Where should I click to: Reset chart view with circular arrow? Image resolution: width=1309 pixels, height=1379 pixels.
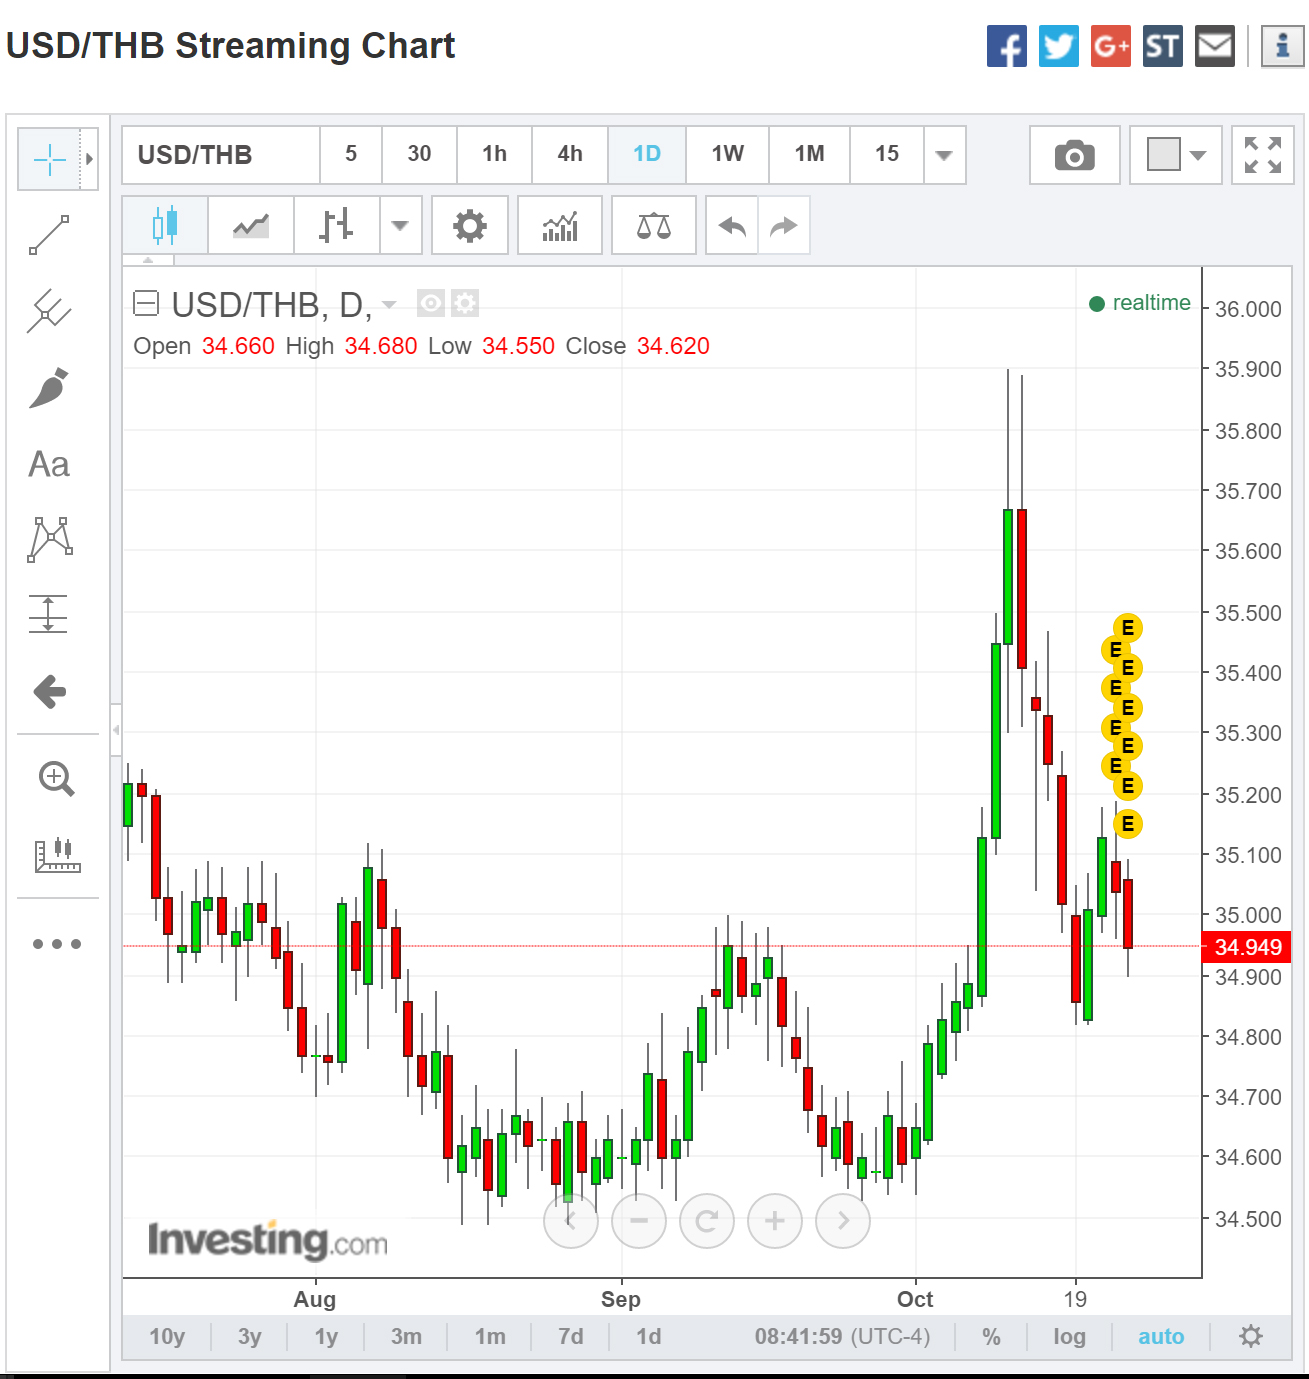coord(707,1221)
